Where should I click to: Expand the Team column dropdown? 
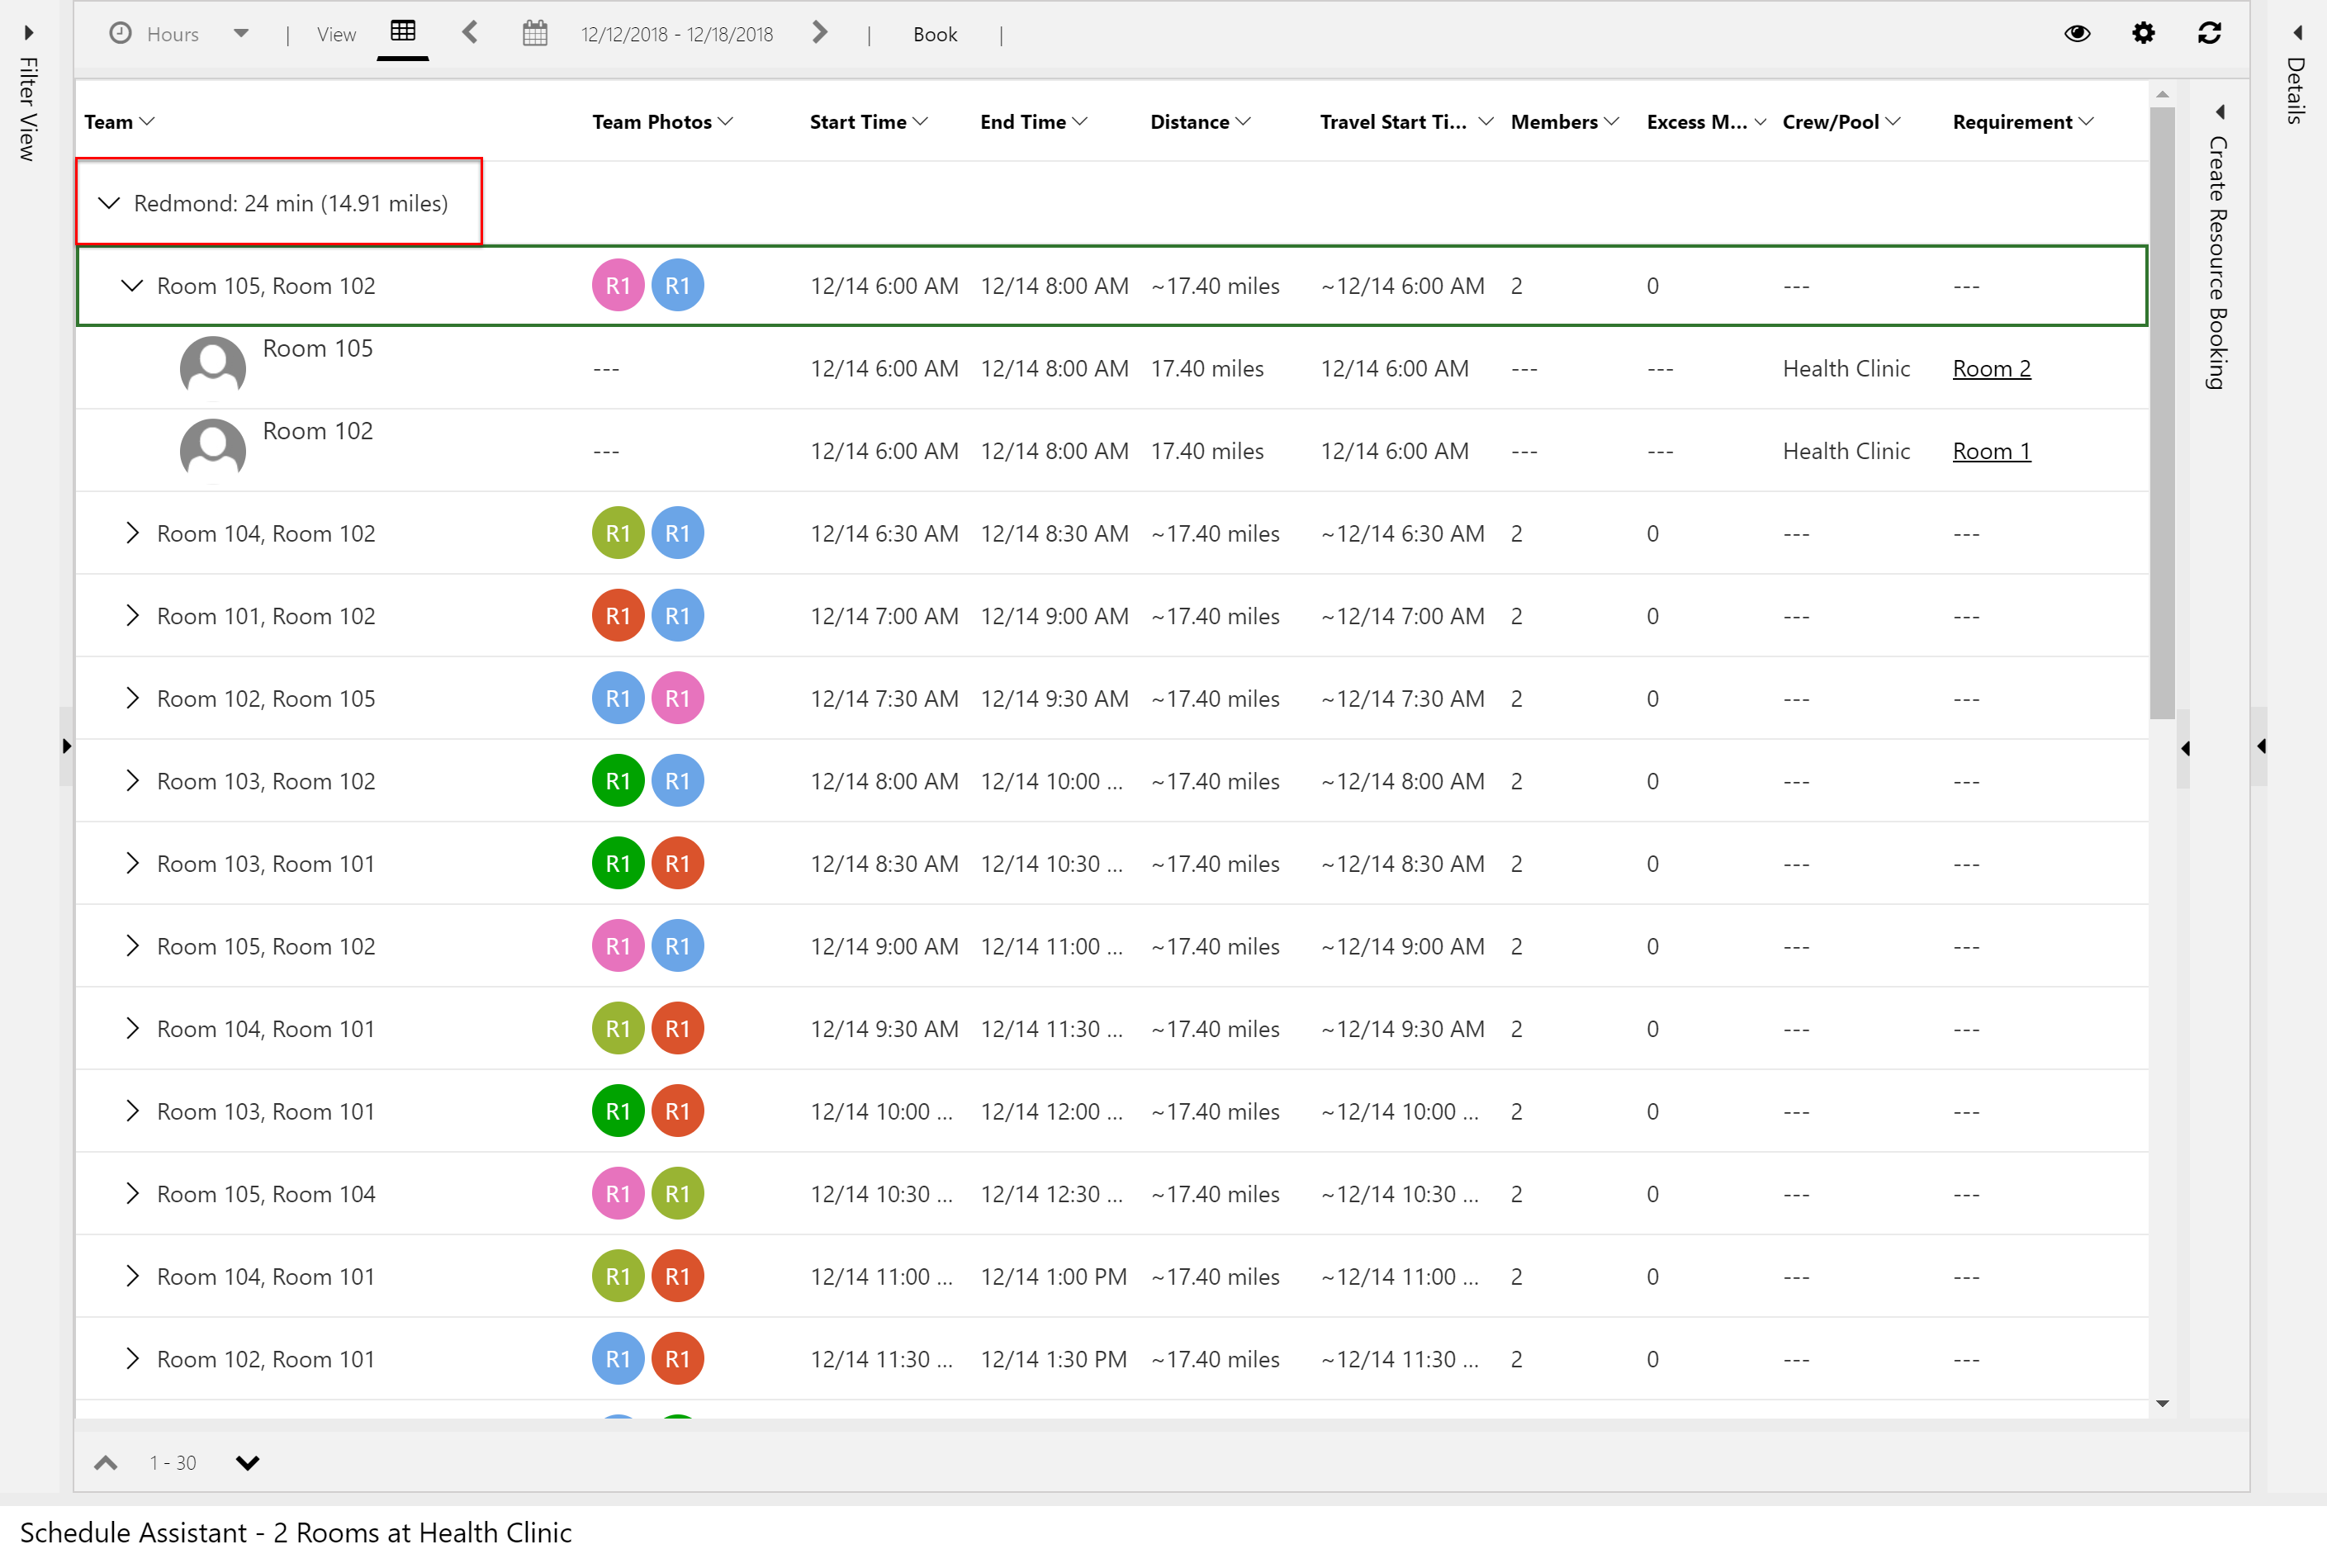click(x=154, y=121)
